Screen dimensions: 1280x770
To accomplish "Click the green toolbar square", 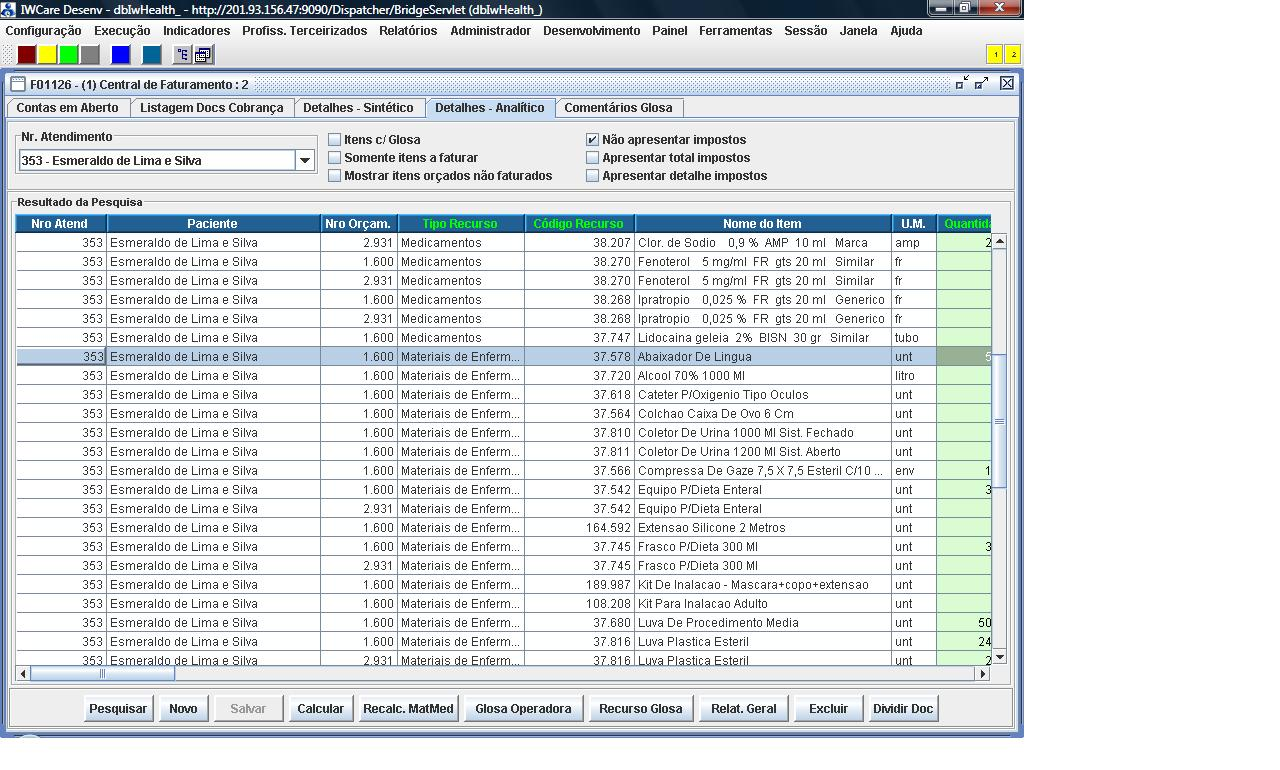I will (x=69, y=55).
